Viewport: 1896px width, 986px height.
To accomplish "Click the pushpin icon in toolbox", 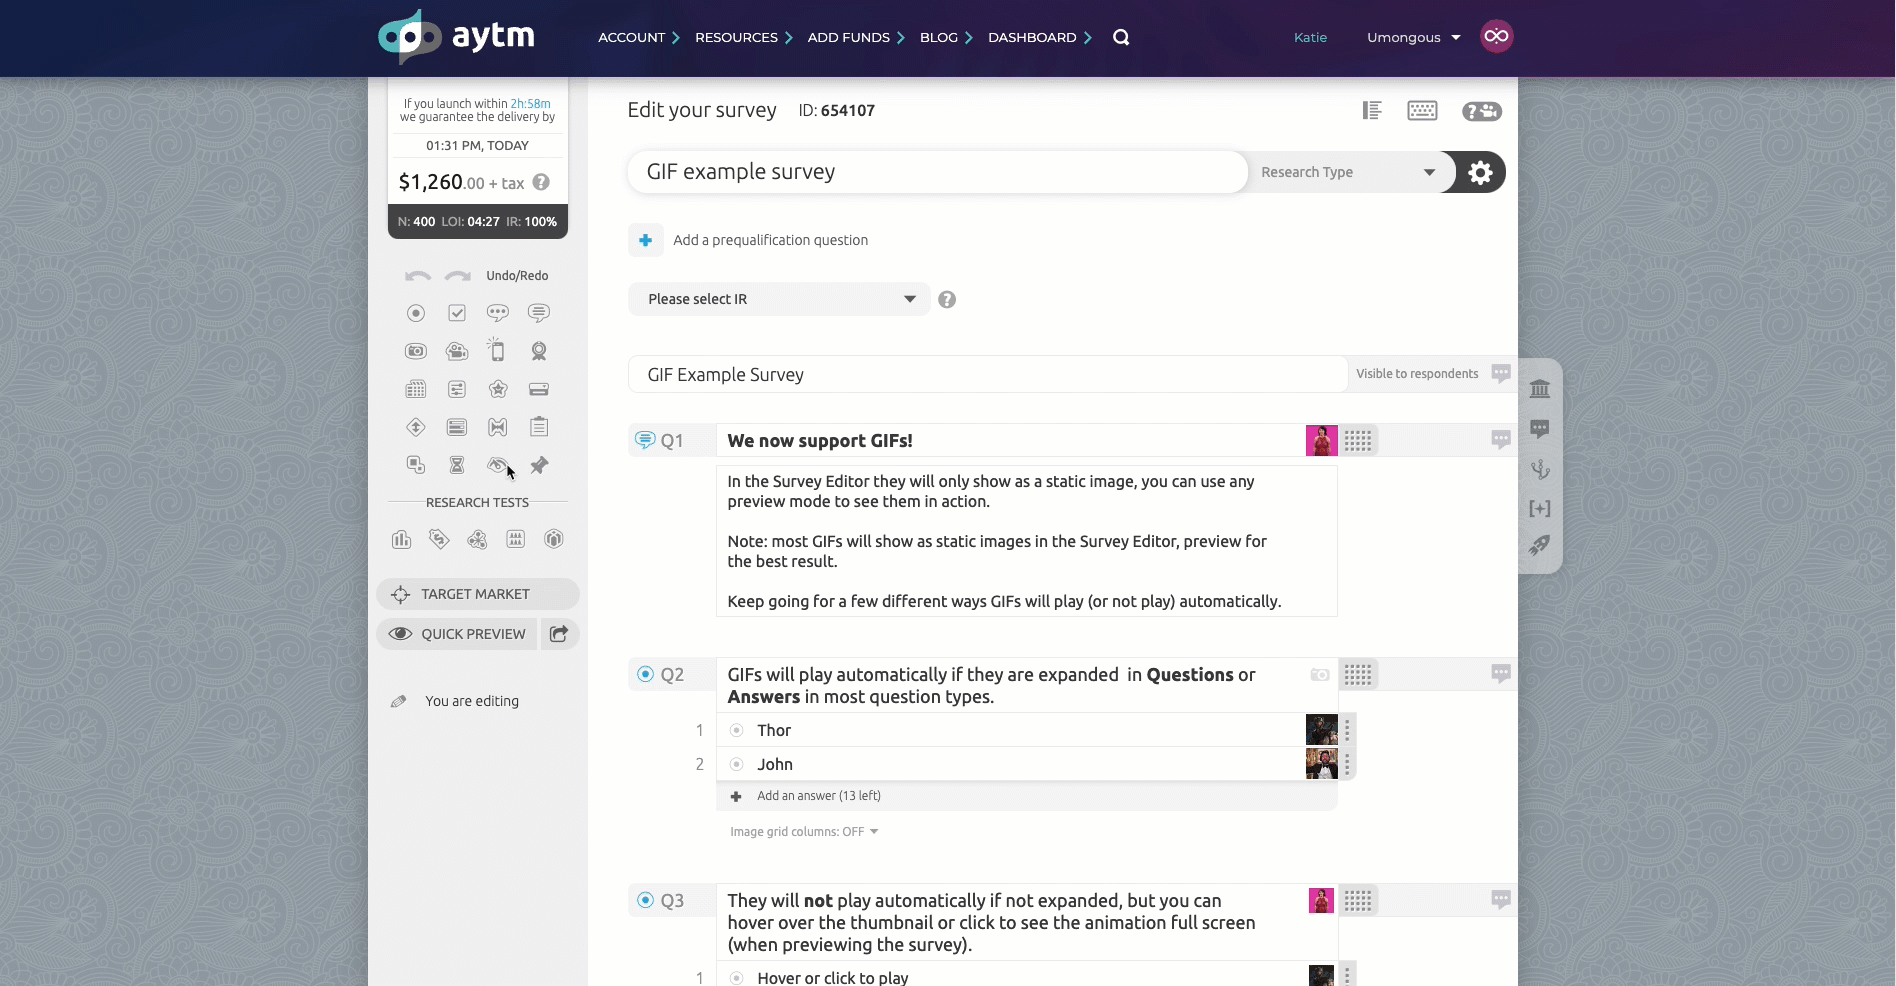I will [x=539, y=465].
